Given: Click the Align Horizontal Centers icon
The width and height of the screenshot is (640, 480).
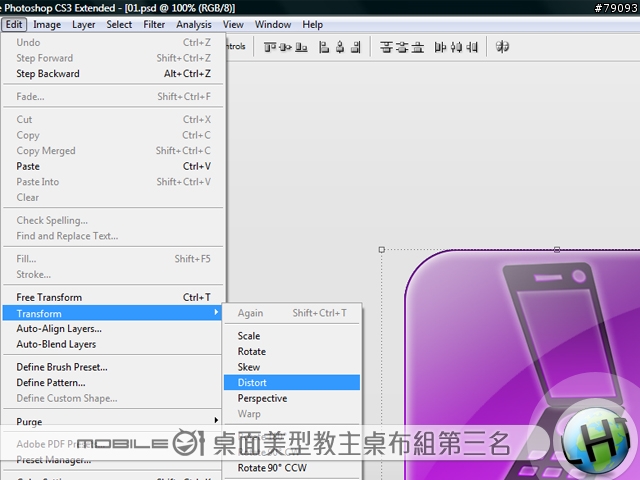Looking at the screenshot, I should pos(340,47).
